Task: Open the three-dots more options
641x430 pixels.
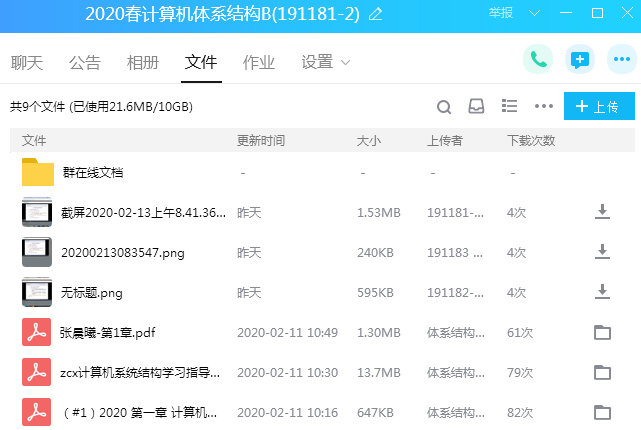Action: 543,107
